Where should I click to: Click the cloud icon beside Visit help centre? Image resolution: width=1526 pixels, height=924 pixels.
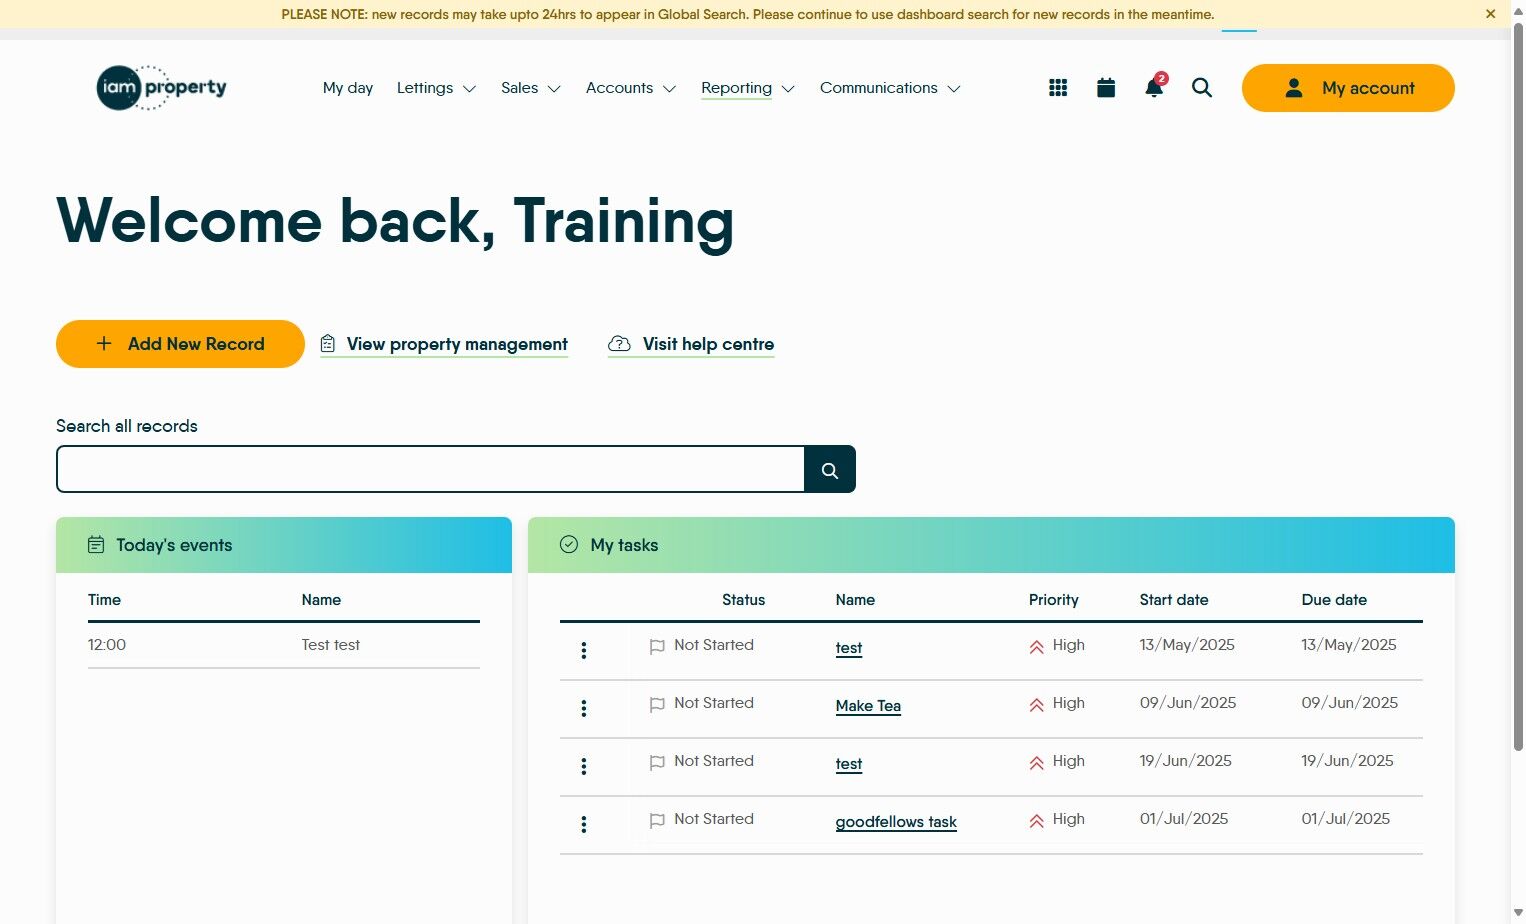(x=619, y=343)
